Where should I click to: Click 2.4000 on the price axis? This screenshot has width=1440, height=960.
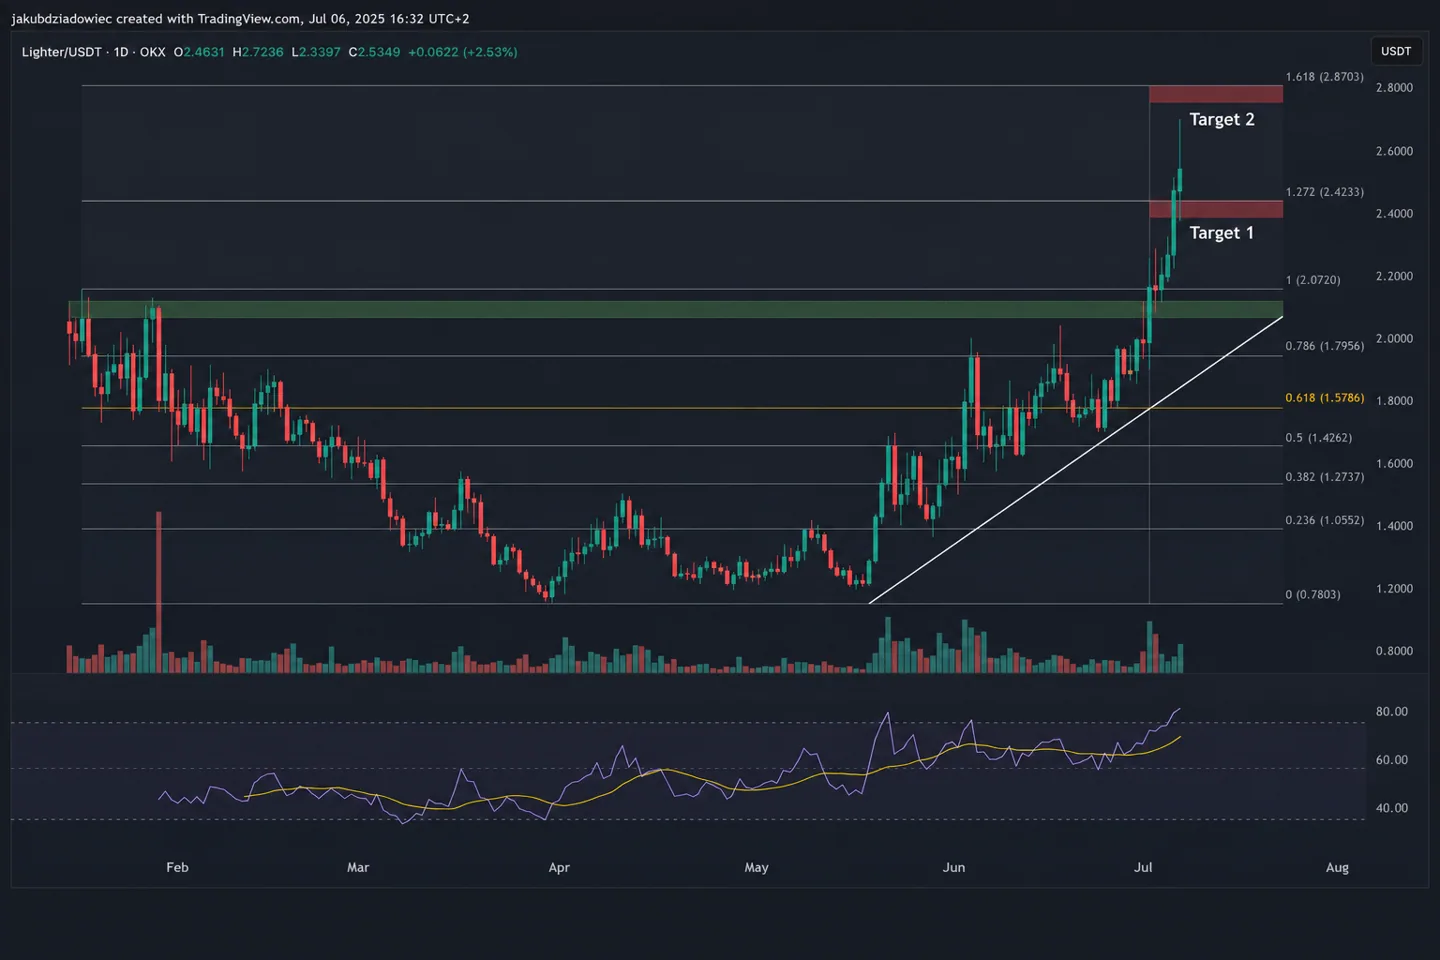pyautogui.click(x=1395, y=214)
